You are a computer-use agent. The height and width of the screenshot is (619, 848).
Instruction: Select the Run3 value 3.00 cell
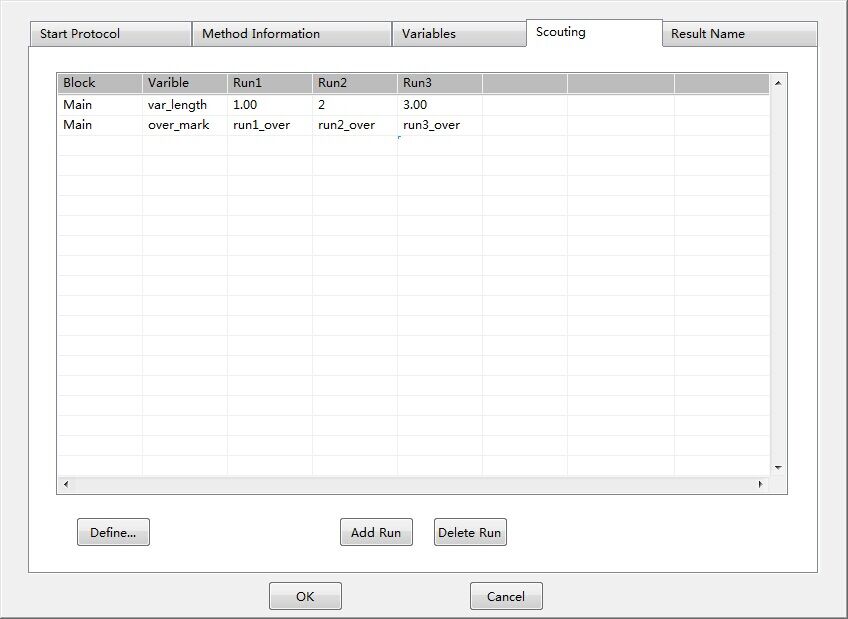(439, 105)
